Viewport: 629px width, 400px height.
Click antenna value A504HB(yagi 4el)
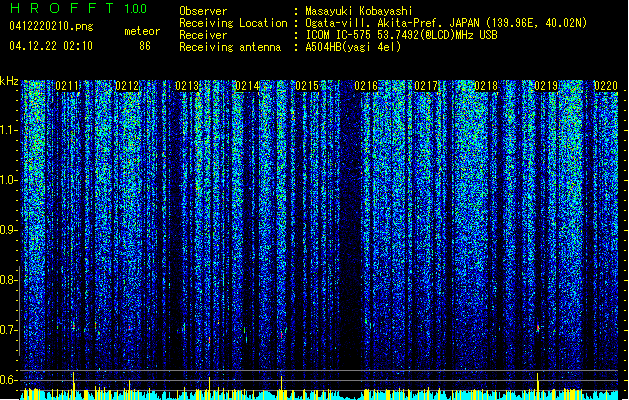click(x=353, y=47)
